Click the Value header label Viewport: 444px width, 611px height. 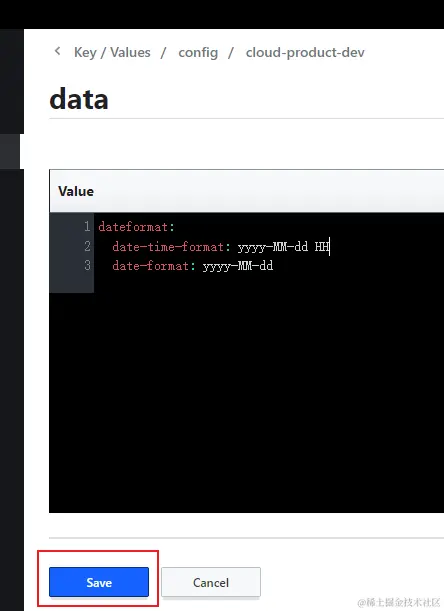[76, 191]
